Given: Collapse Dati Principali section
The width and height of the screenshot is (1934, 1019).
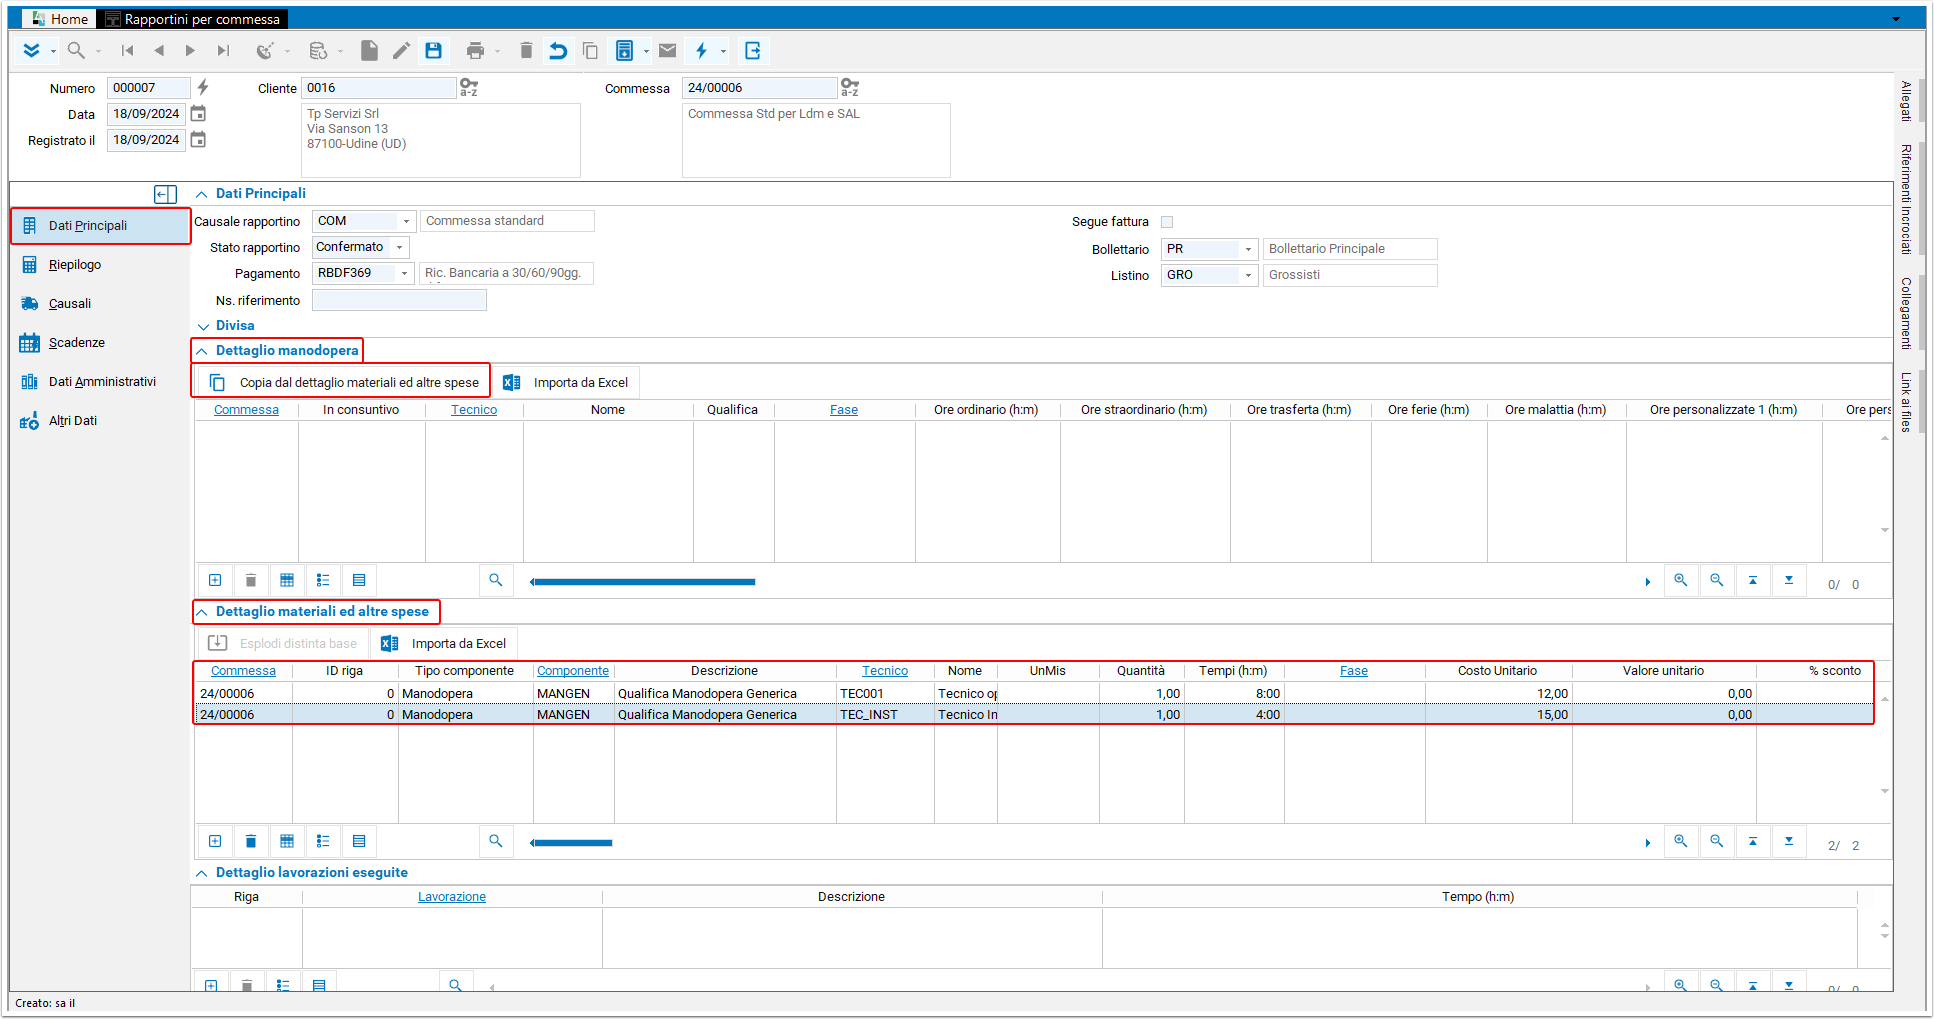Looking at the screenshot, I should coord(202,194).
